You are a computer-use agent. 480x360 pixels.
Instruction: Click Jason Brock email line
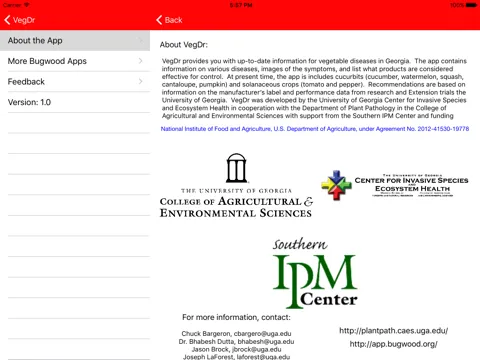pyautogui.click(x=236, y=349)
